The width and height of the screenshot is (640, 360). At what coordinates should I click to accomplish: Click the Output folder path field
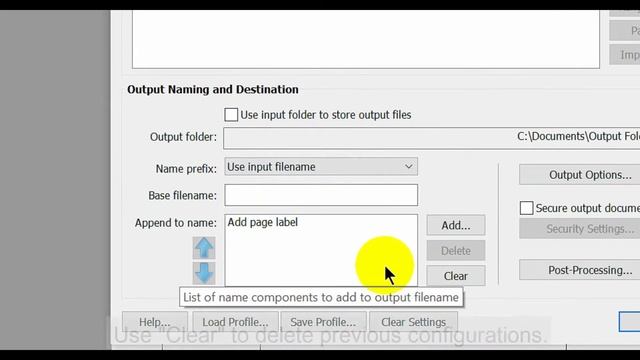click(431, 138)
